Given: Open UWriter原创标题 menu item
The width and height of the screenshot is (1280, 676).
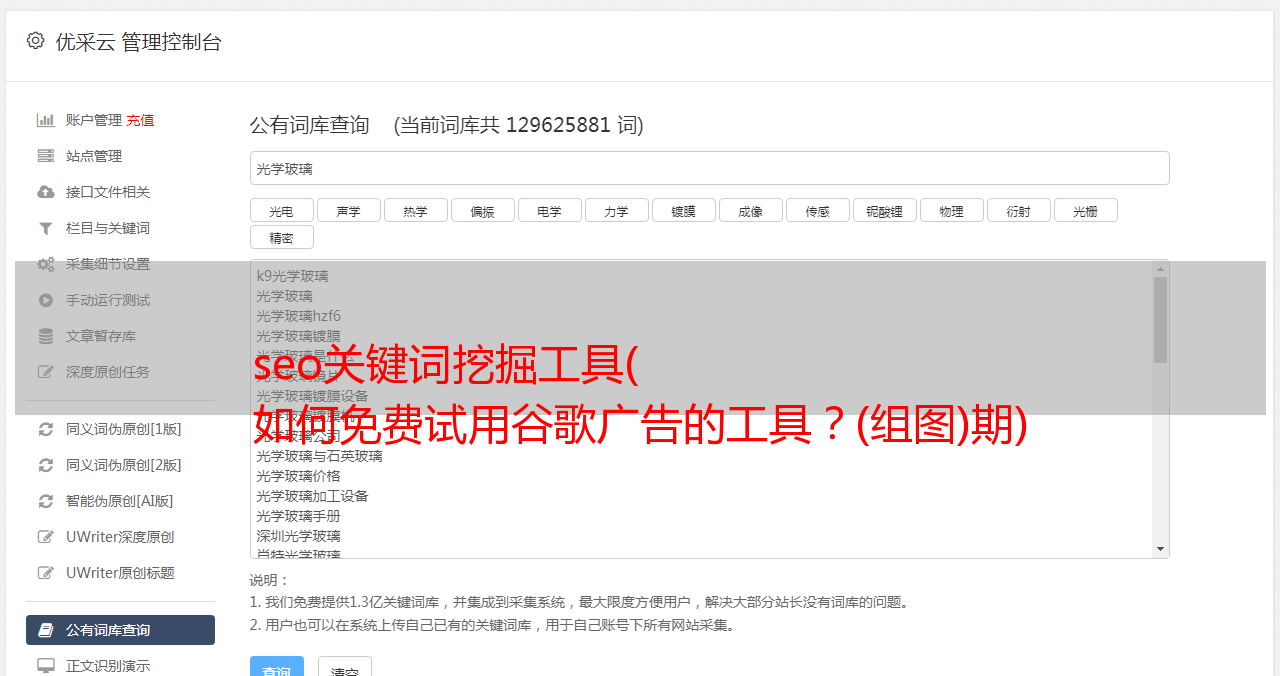Looking at the screenshot, I should click(120, 573).
